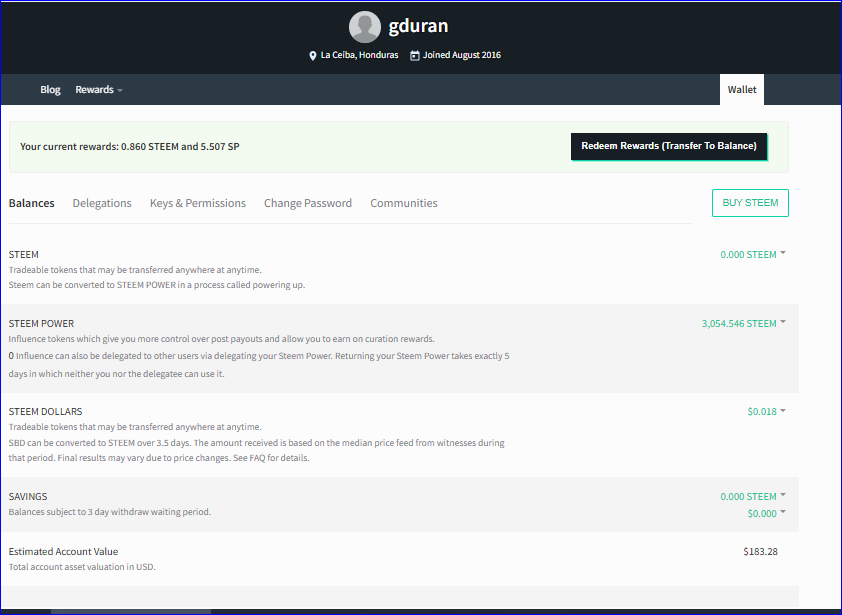Screen dimensions: 842x615
Task: Open the Rewards dropdown menu
Action: [x=99, y=90]
